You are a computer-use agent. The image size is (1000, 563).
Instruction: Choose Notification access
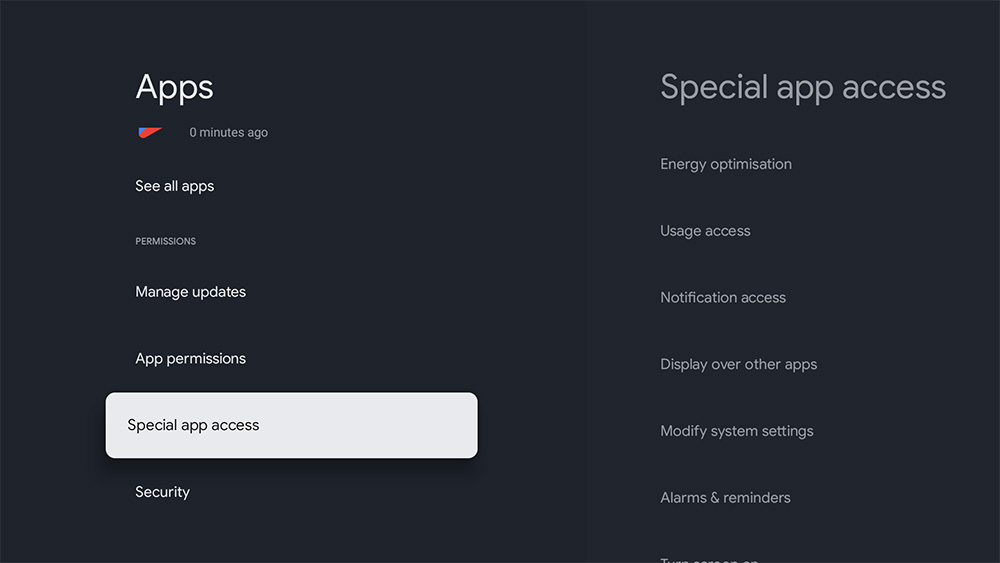pos(723,298)
